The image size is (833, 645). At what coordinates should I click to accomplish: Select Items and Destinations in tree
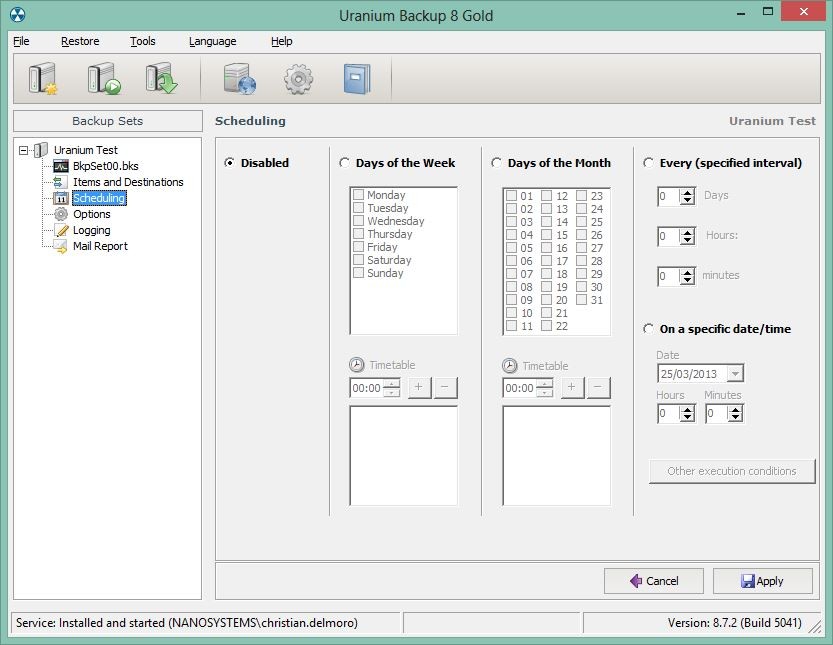point(128,182)
